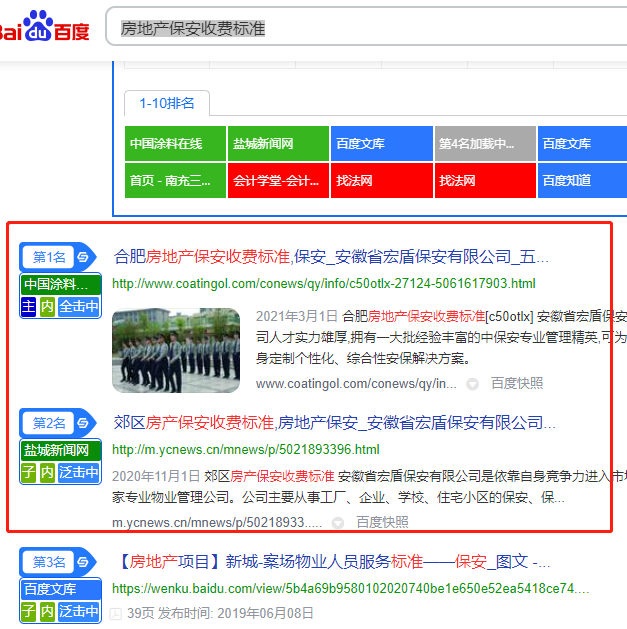Click the 中国涂料... site label under 第1名
627x629 pixels.
(x=61, y=284)
